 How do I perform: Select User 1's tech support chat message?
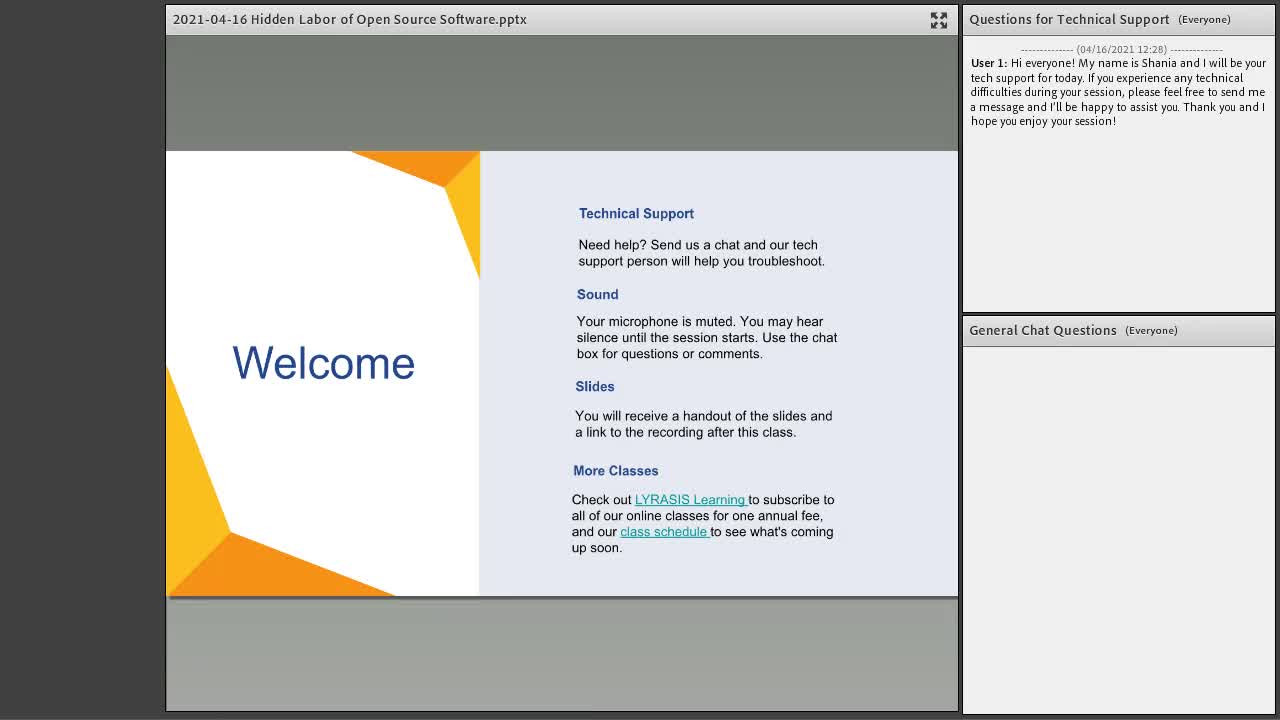(x=1118, y=92)
